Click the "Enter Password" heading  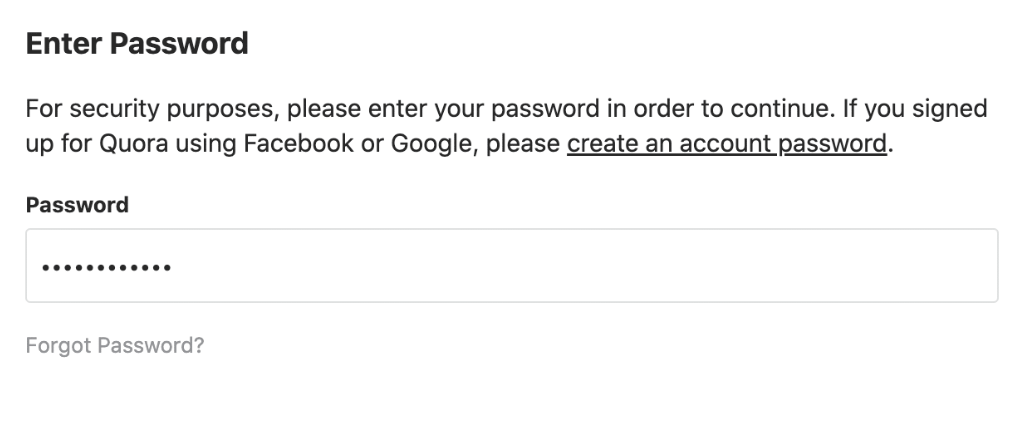pos(137,44)
